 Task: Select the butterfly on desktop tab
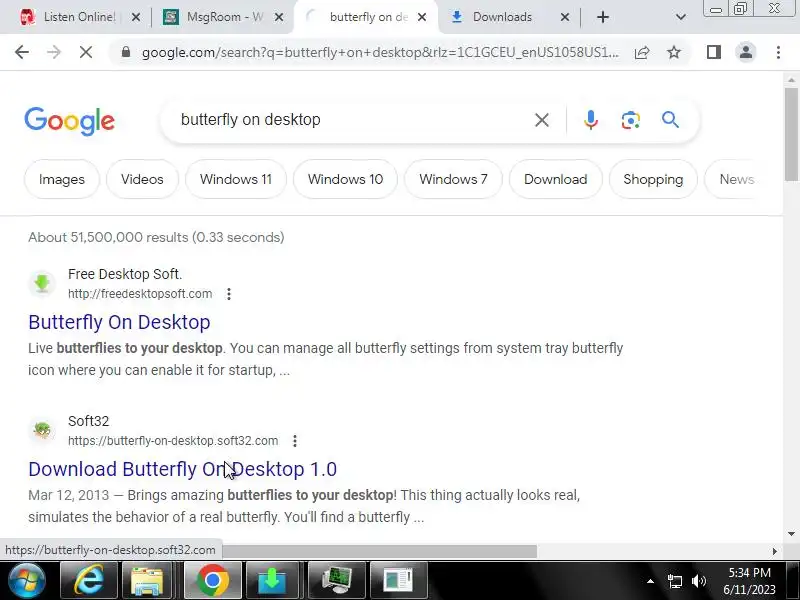365,17
